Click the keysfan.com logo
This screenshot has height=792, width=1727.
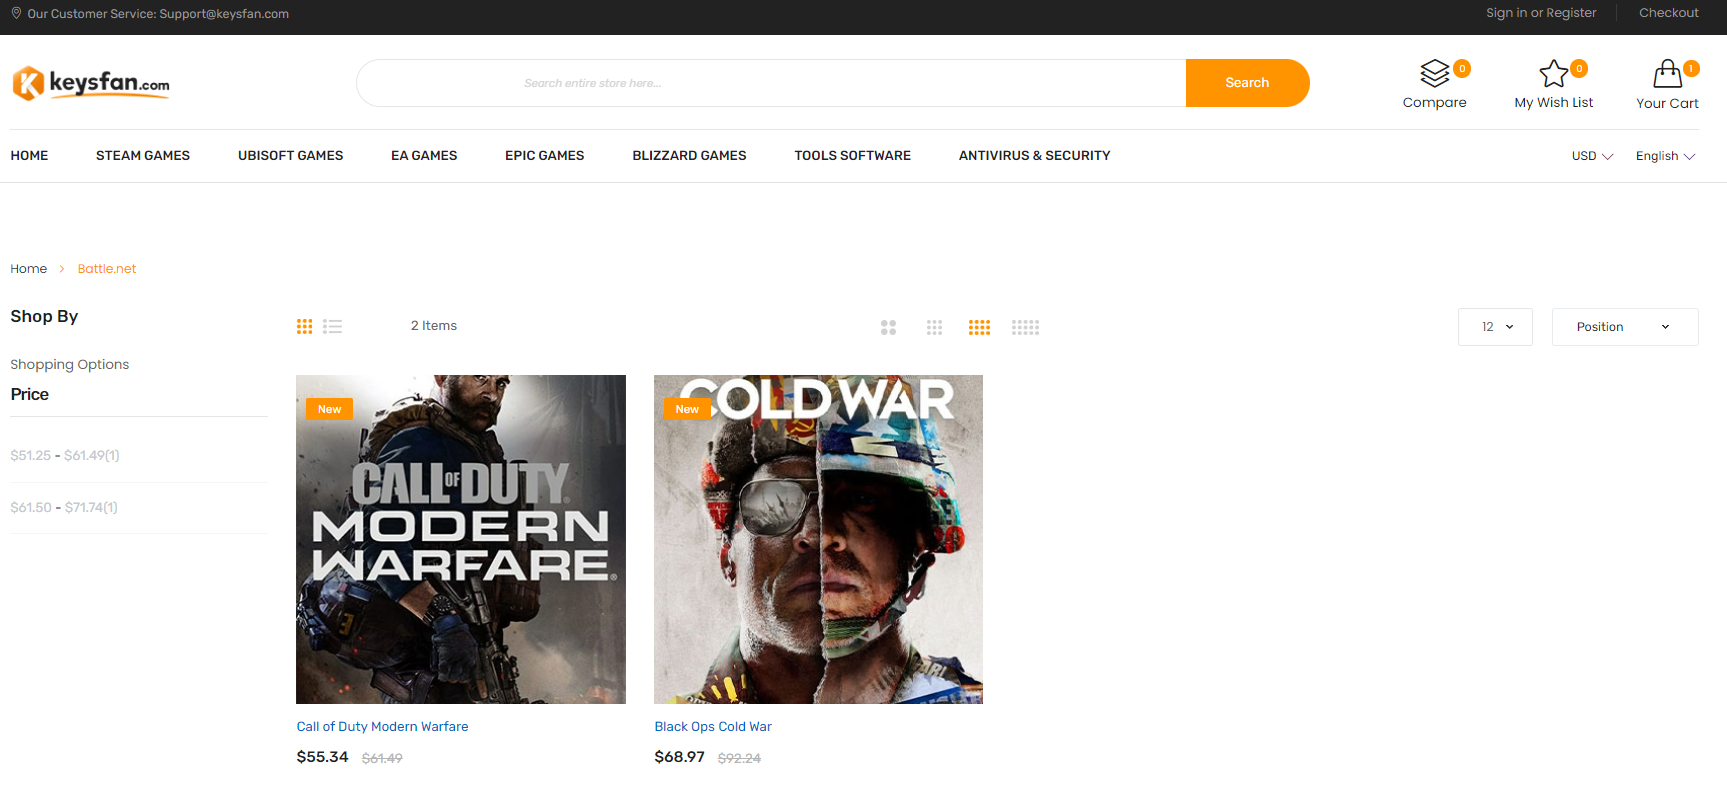pos(91,83)
